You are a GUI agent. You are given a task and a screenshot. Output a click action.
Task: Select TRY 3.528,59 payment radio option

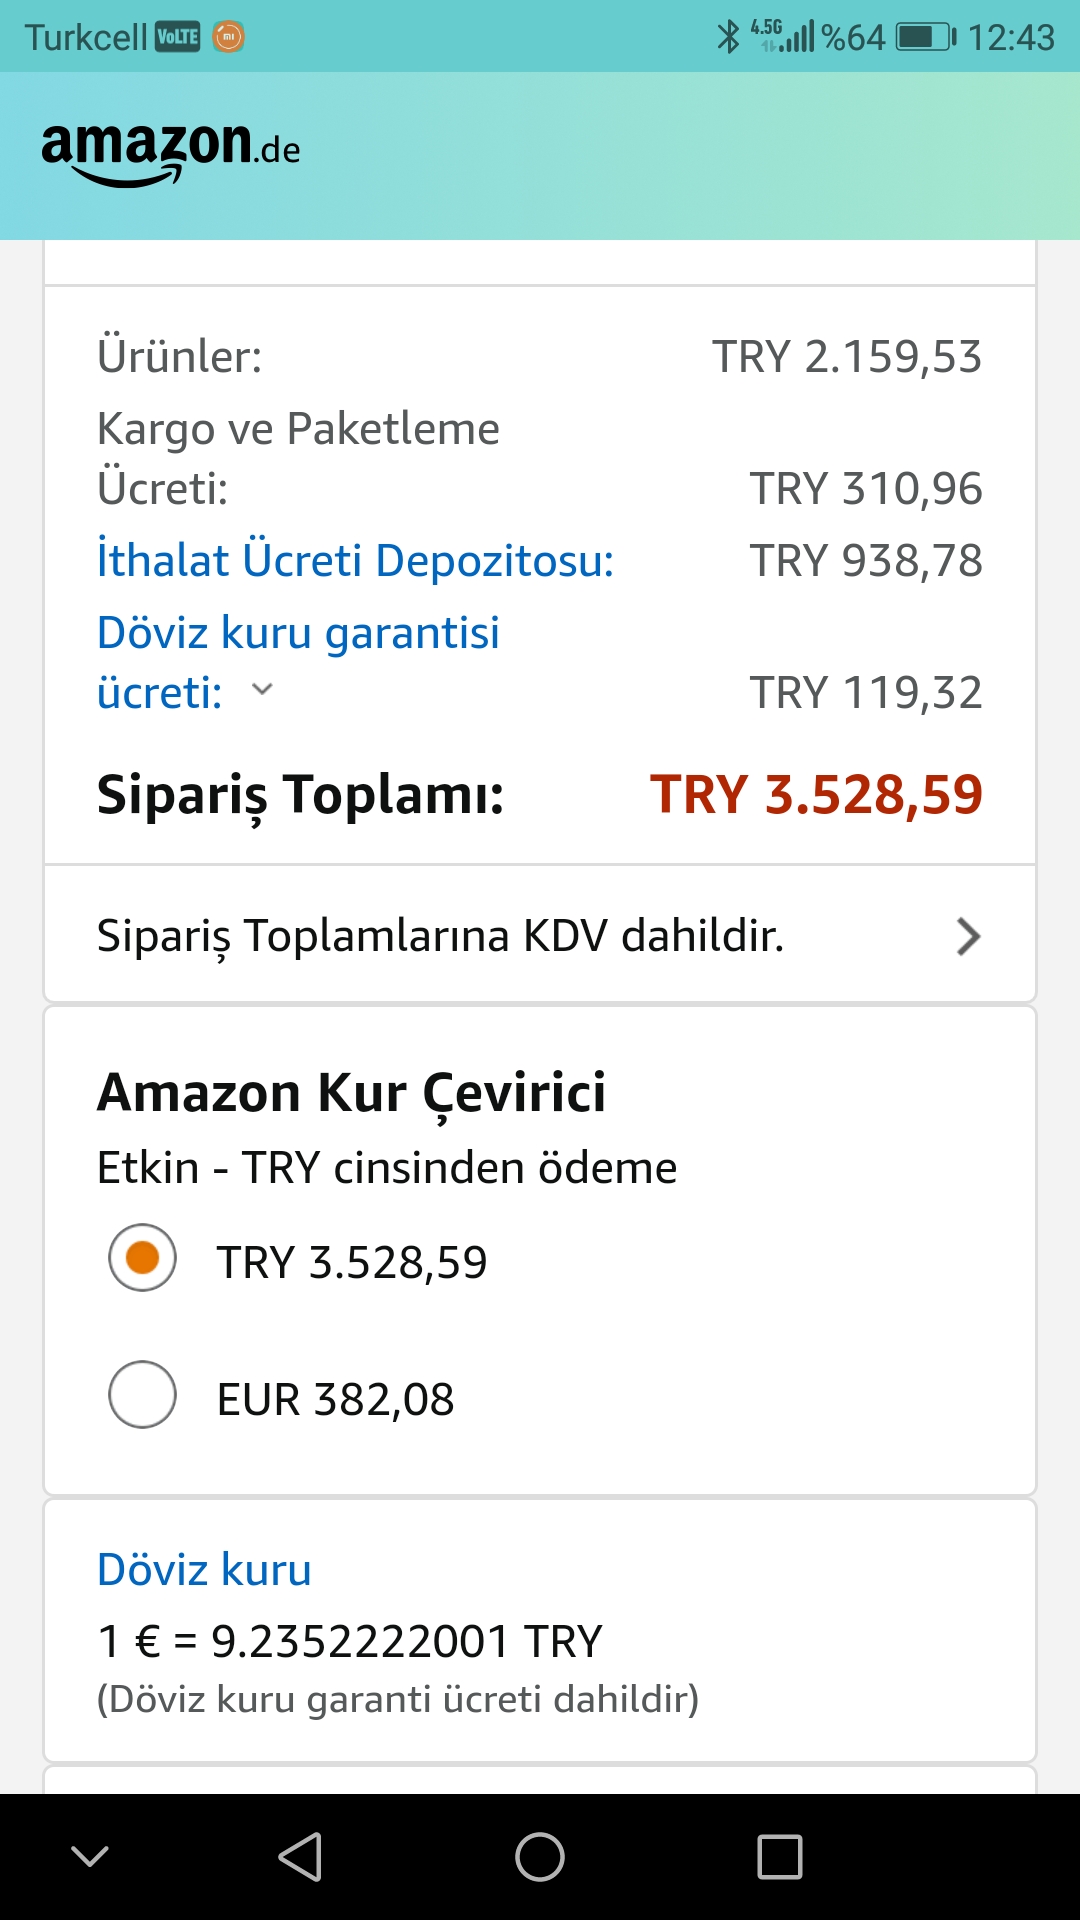pyautogui.click(x=143, y=1258)
